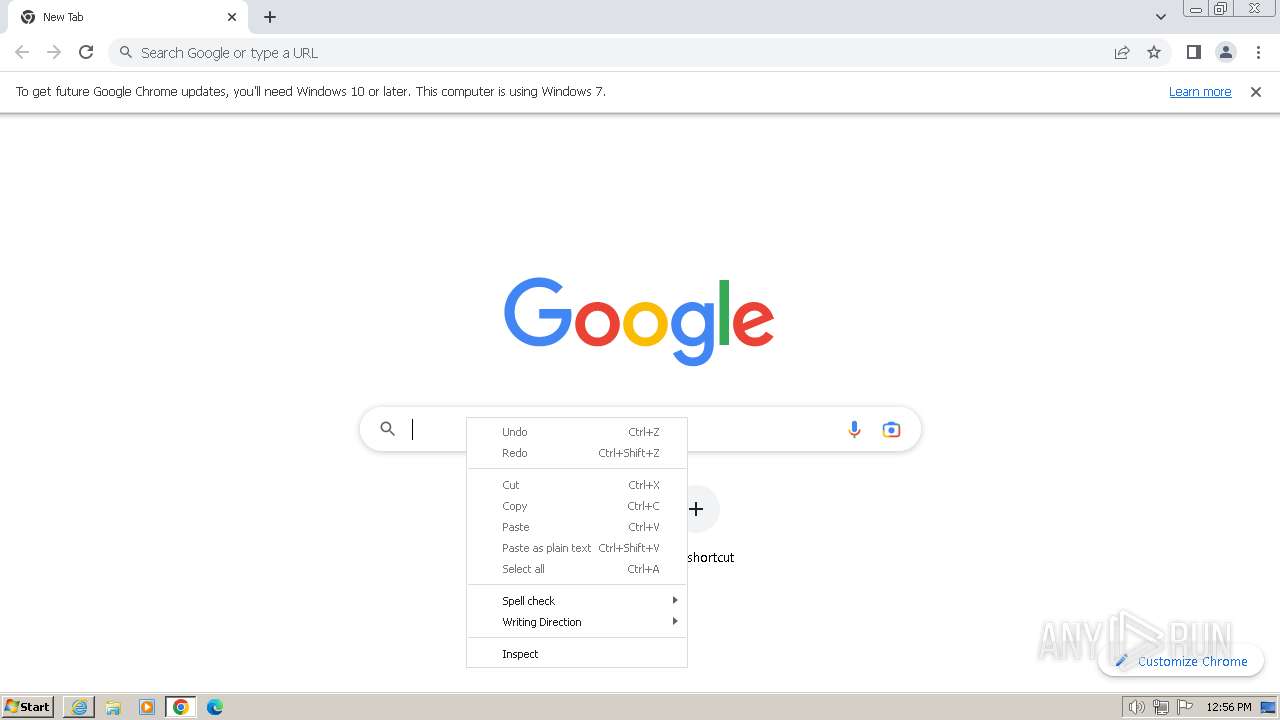Click the Show desktop tray icon
The height and width of the screenshot is (720, 1280).
click(1269, 707)
